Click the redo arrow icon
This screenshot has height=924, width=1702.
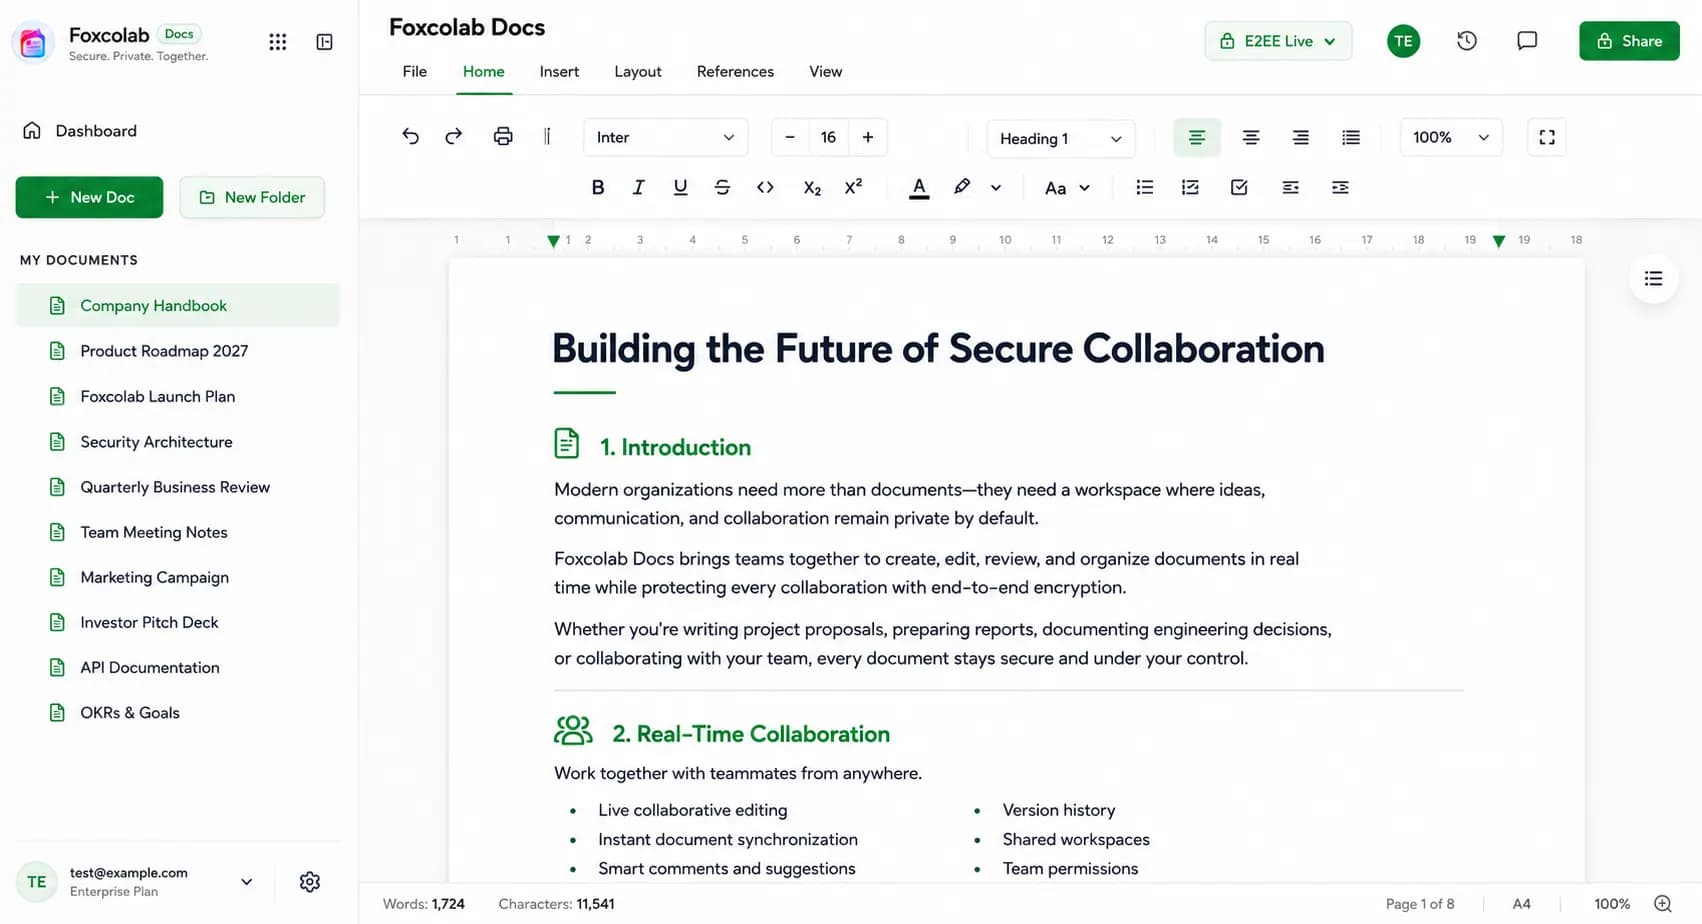(x=454, y=137)
